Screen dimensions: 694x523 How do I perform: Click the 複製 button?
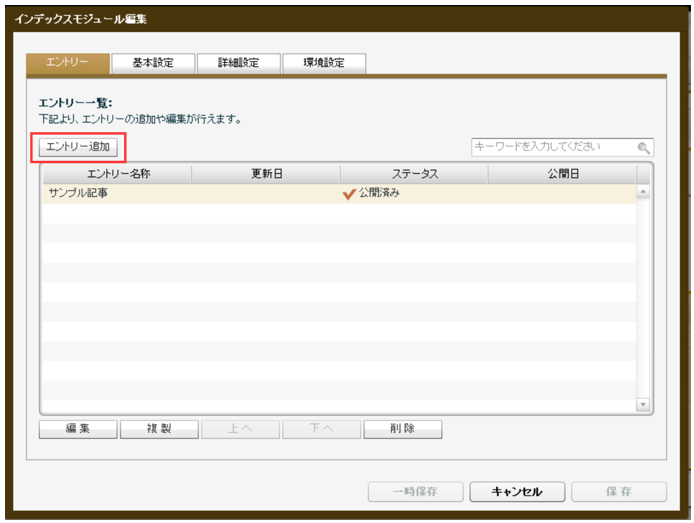pos(159,429)
